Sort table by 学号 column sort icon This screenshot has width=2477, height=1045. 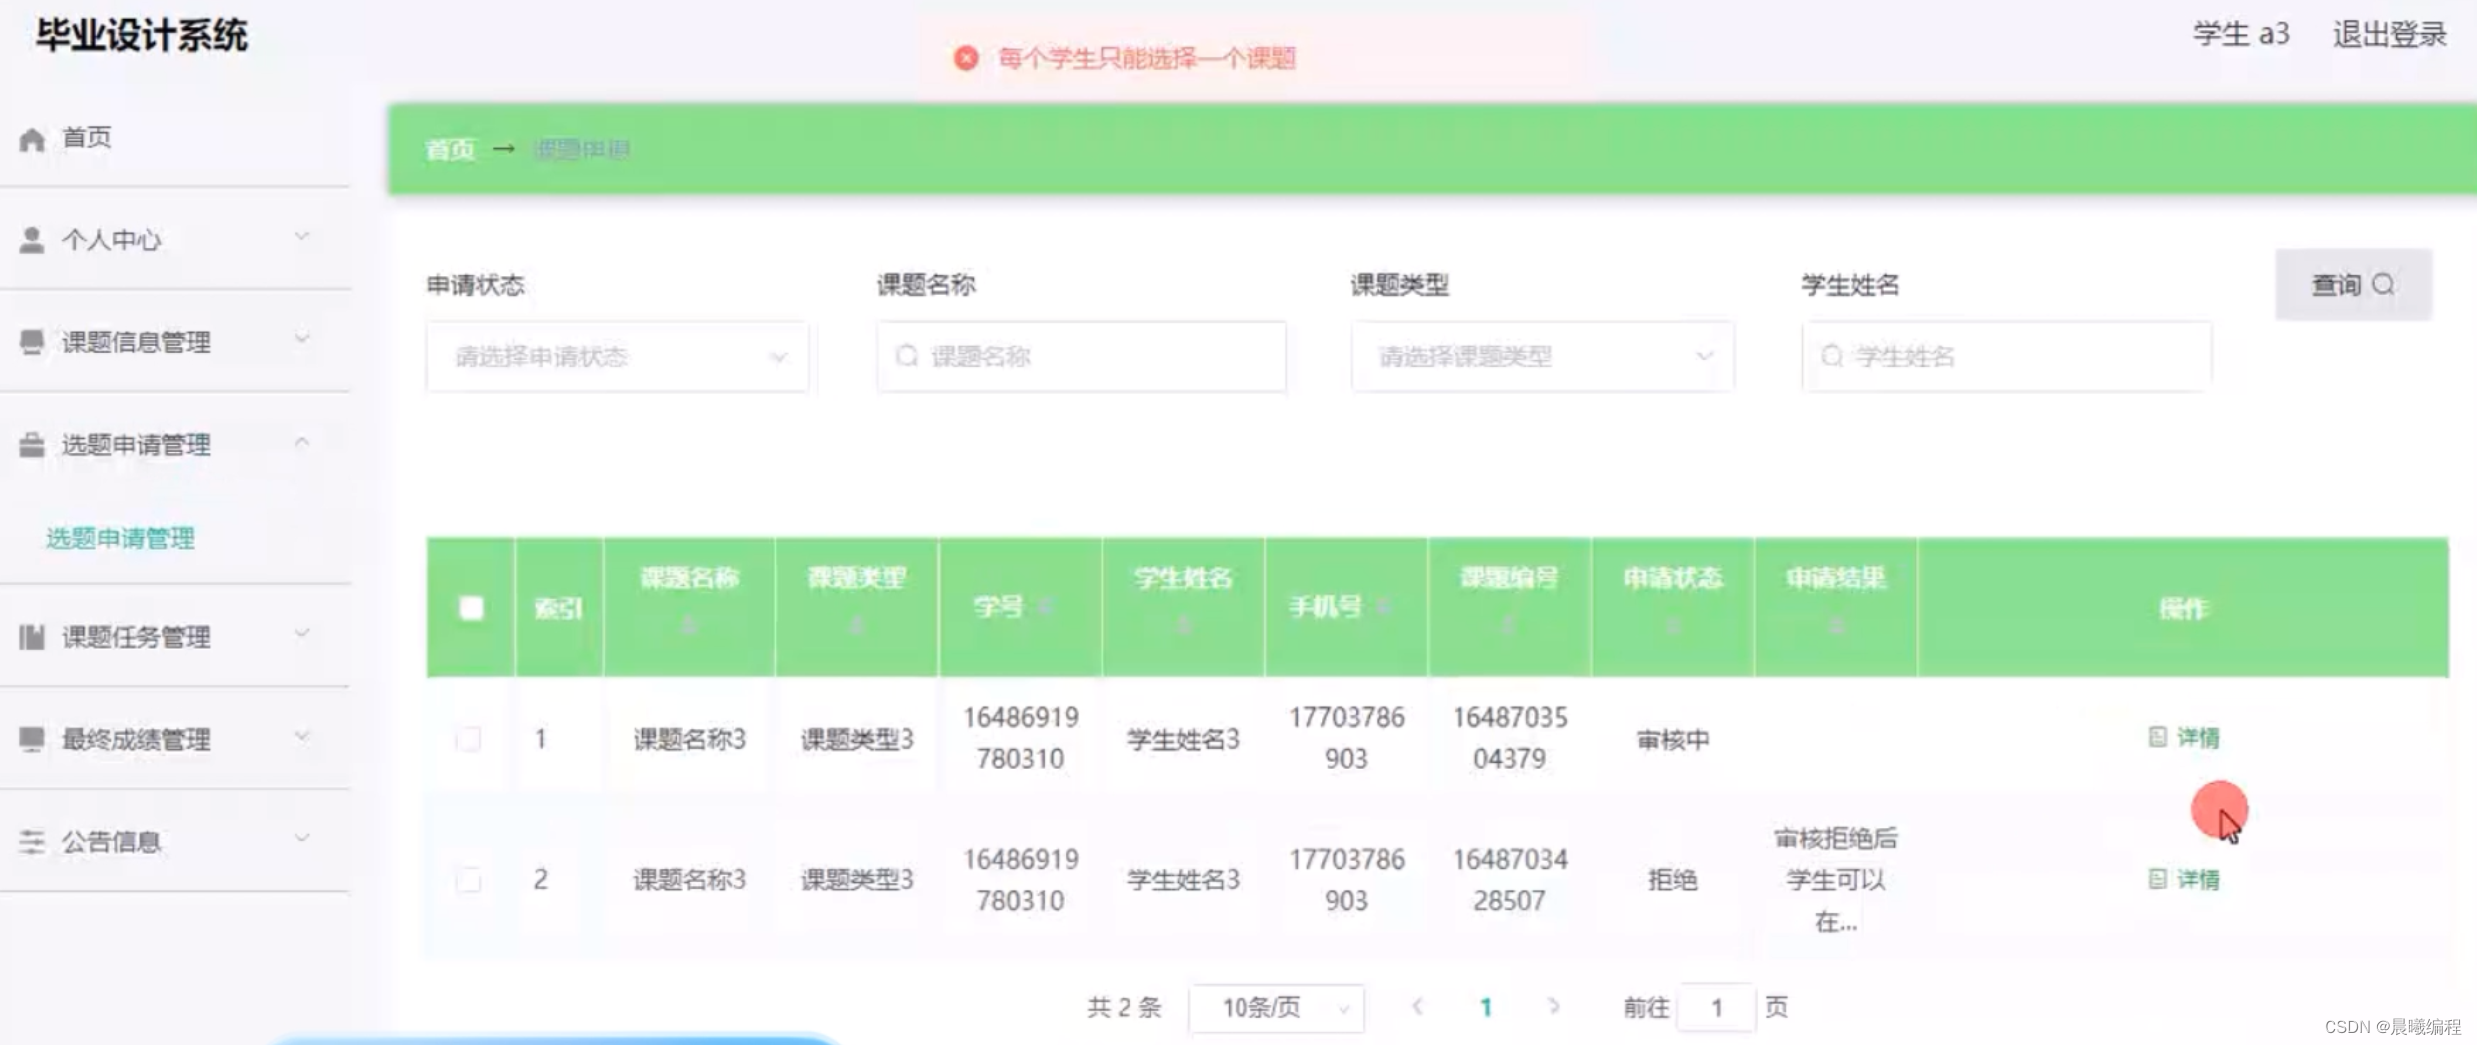1045,607
